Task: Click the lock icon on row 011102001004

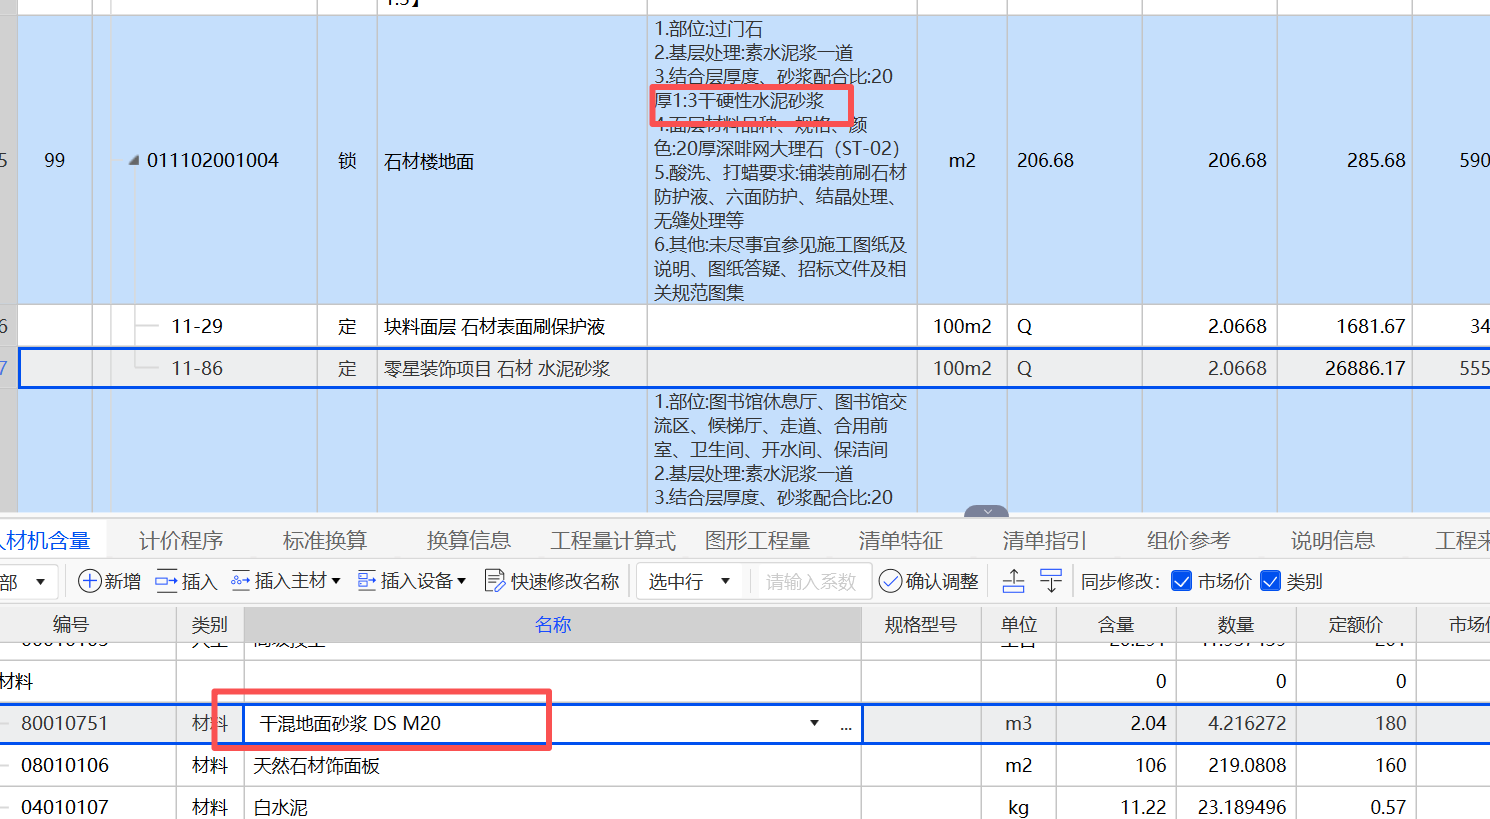Action: point(346,160)
